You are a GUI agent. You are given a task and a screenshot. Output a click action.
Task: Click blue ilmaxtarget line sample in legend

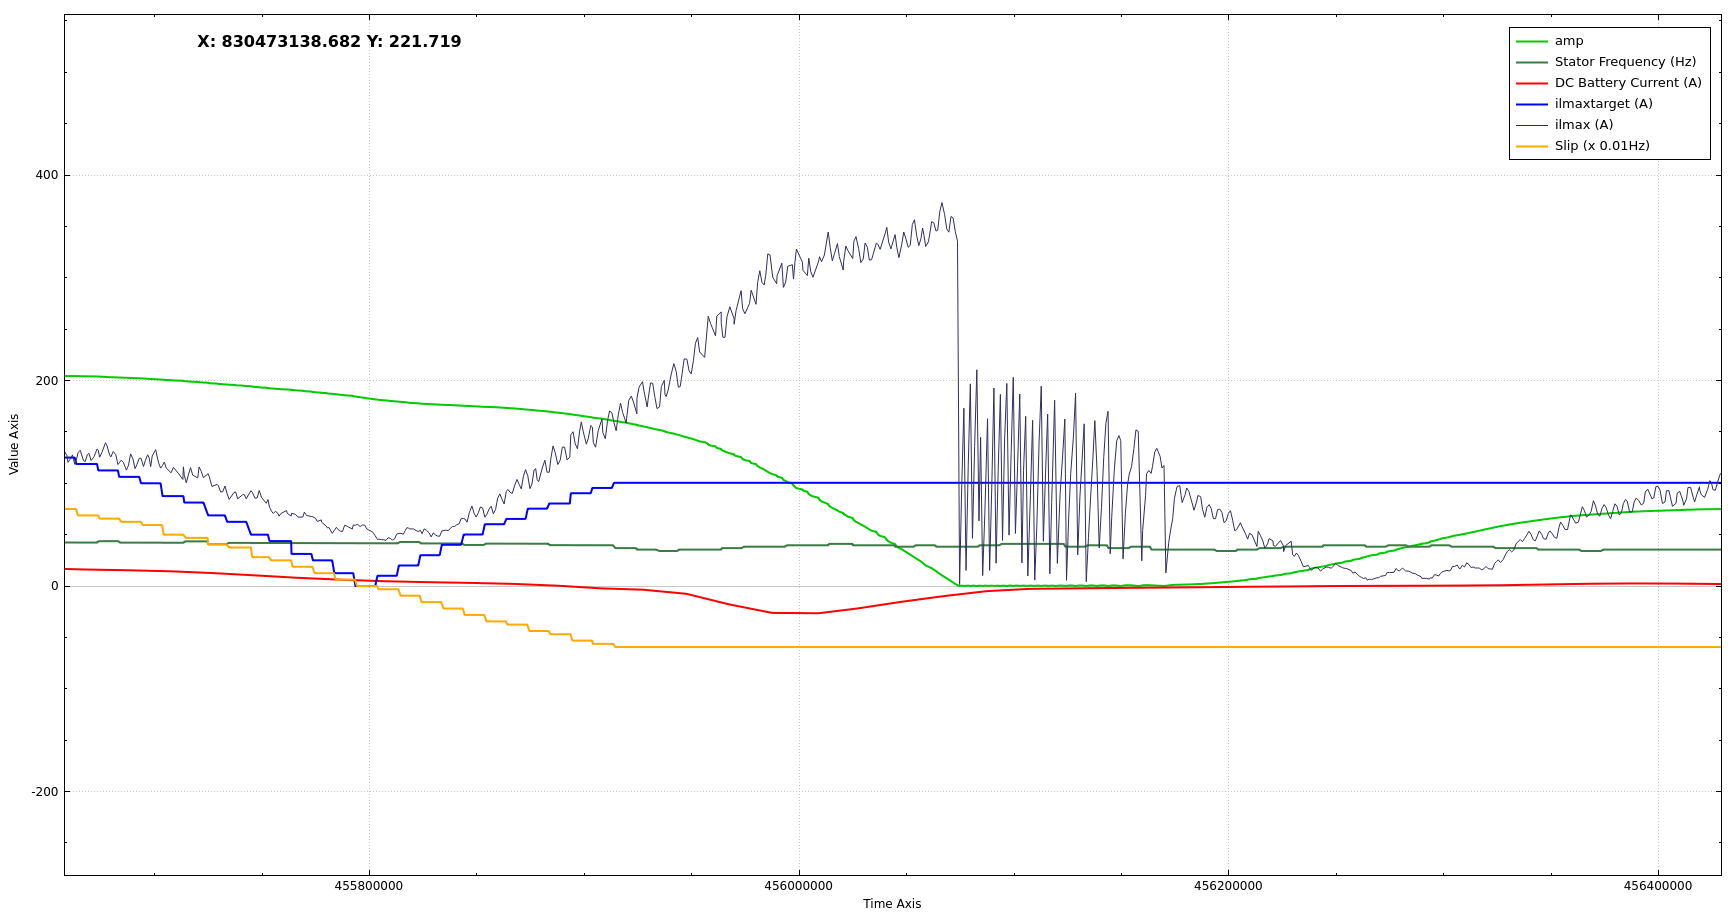click(x=1531, y=104)
